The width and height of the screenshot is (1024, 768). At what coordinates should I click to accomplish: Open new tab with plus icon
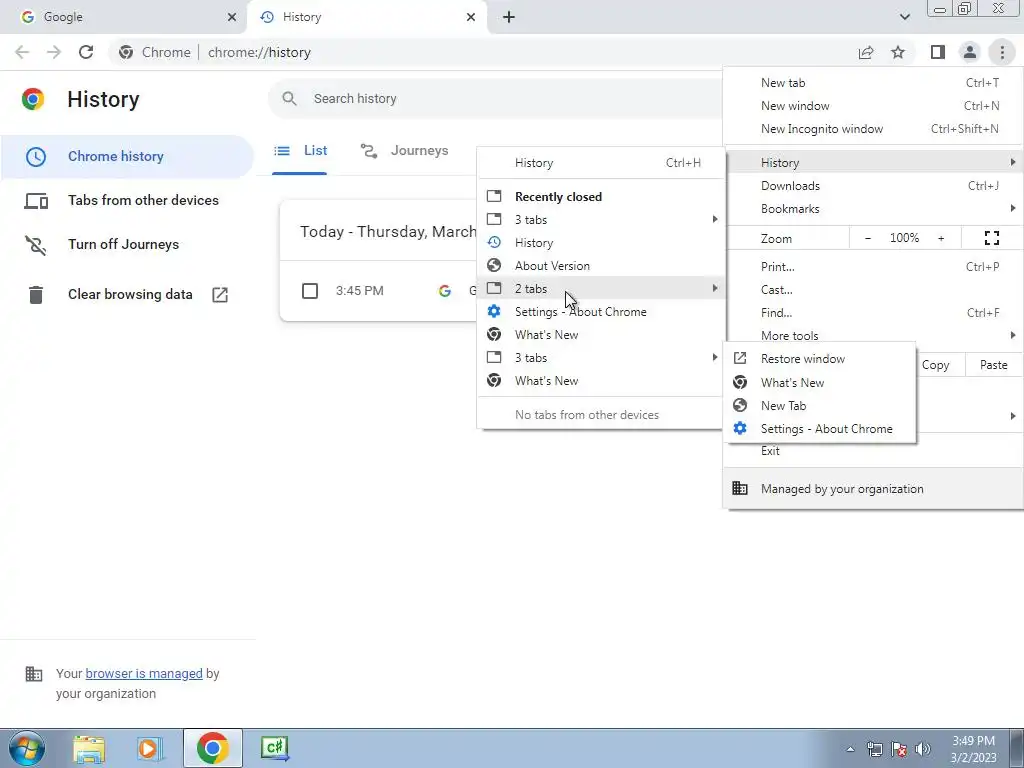pyautogui.click(x=509, y=17)
